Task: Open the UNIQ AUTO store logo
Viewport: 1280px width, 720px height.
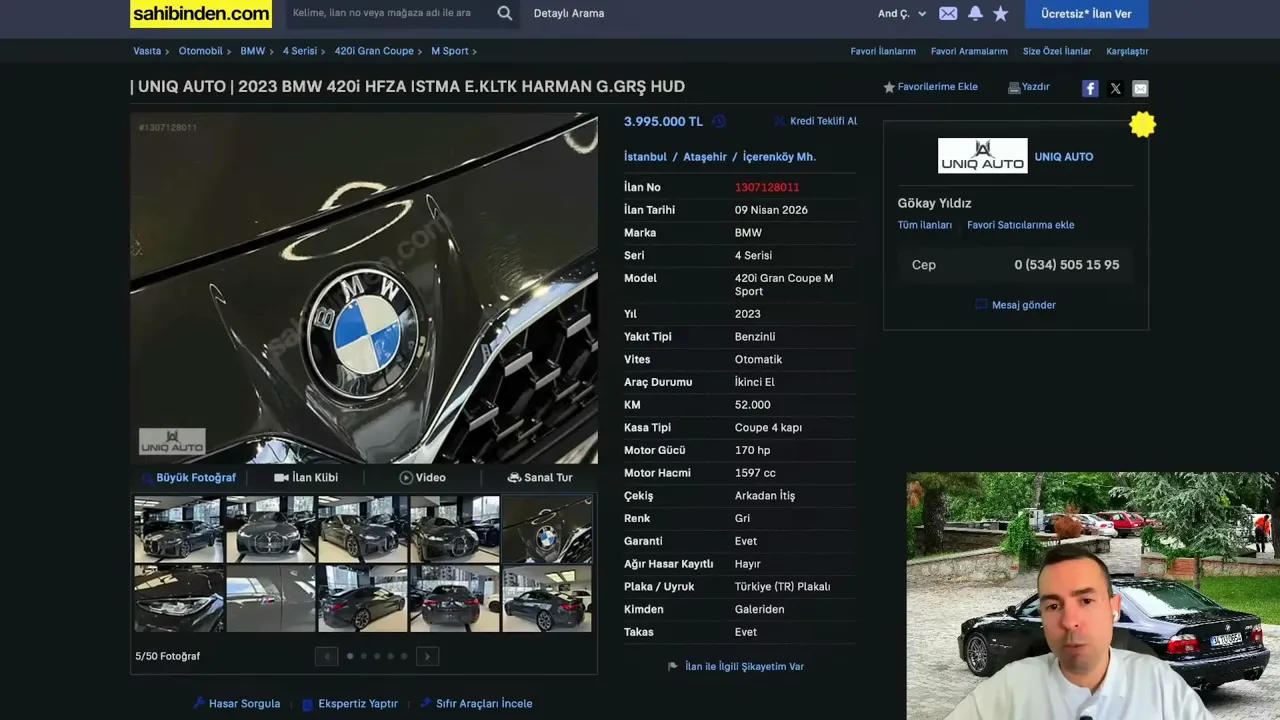Action: point(982,156)
